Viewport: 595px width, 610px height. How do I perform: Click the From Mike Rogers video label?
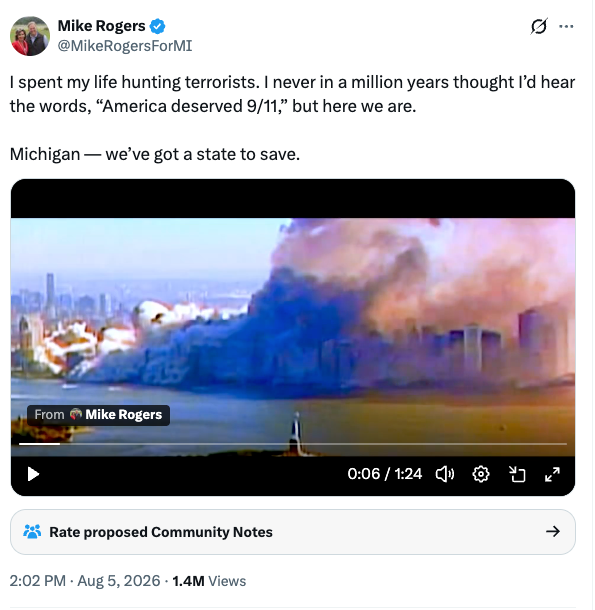tap(98, 415)
